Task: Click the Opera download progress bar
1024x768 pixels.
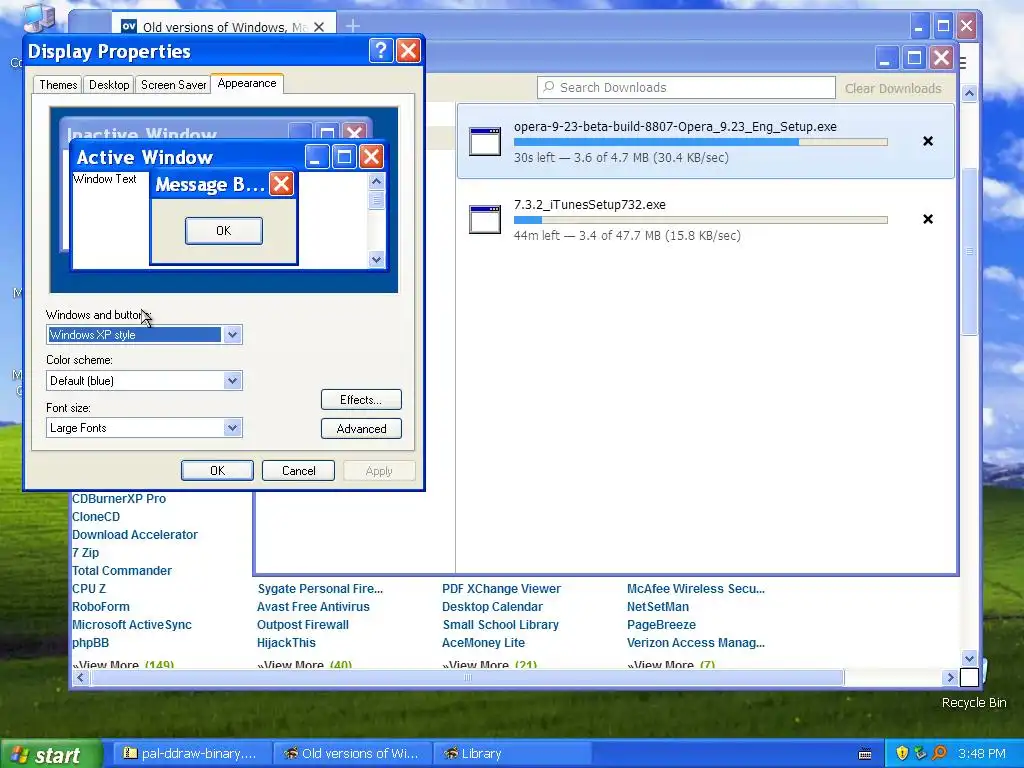Action: click(x=701, y=142)
